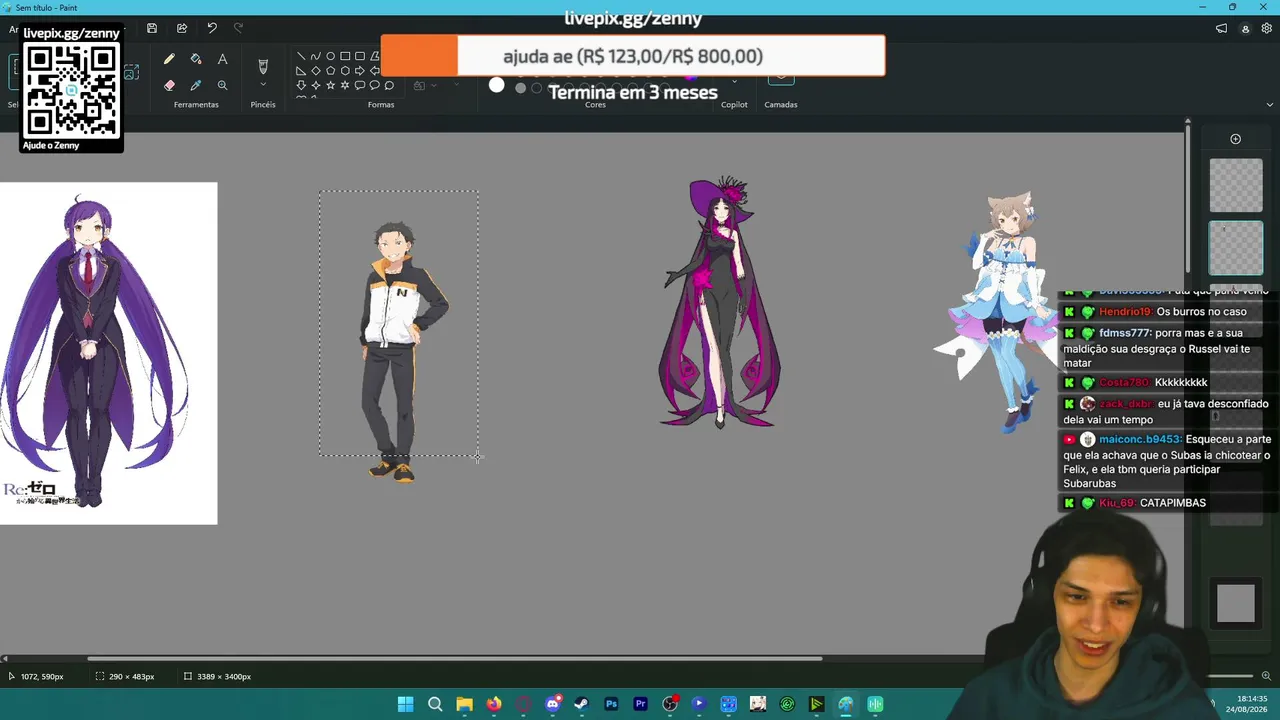The width and height of the screenshot is (1280, 720).
Task: Select the Magnifier zoom tool
Action: tap(222, 86)
